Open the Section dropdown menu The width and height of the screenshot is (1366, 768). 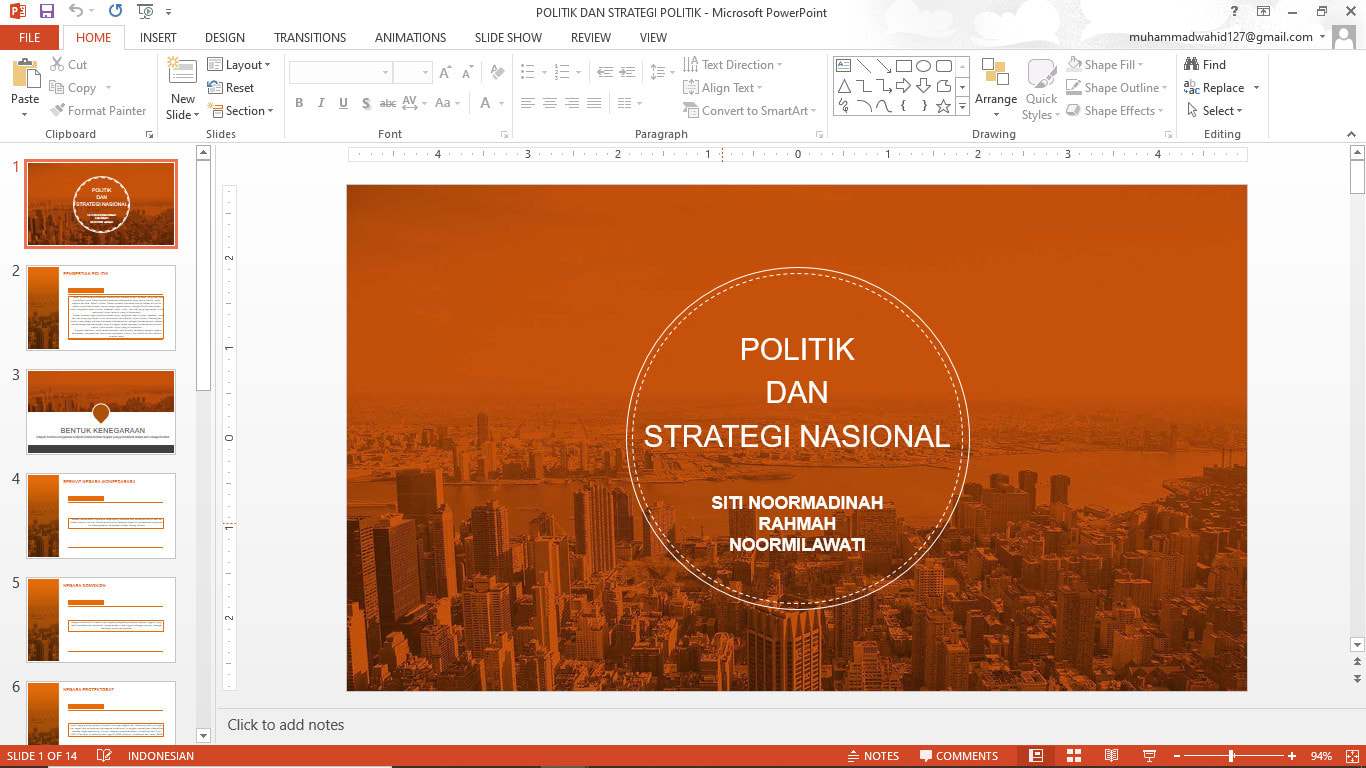point(241,111)
